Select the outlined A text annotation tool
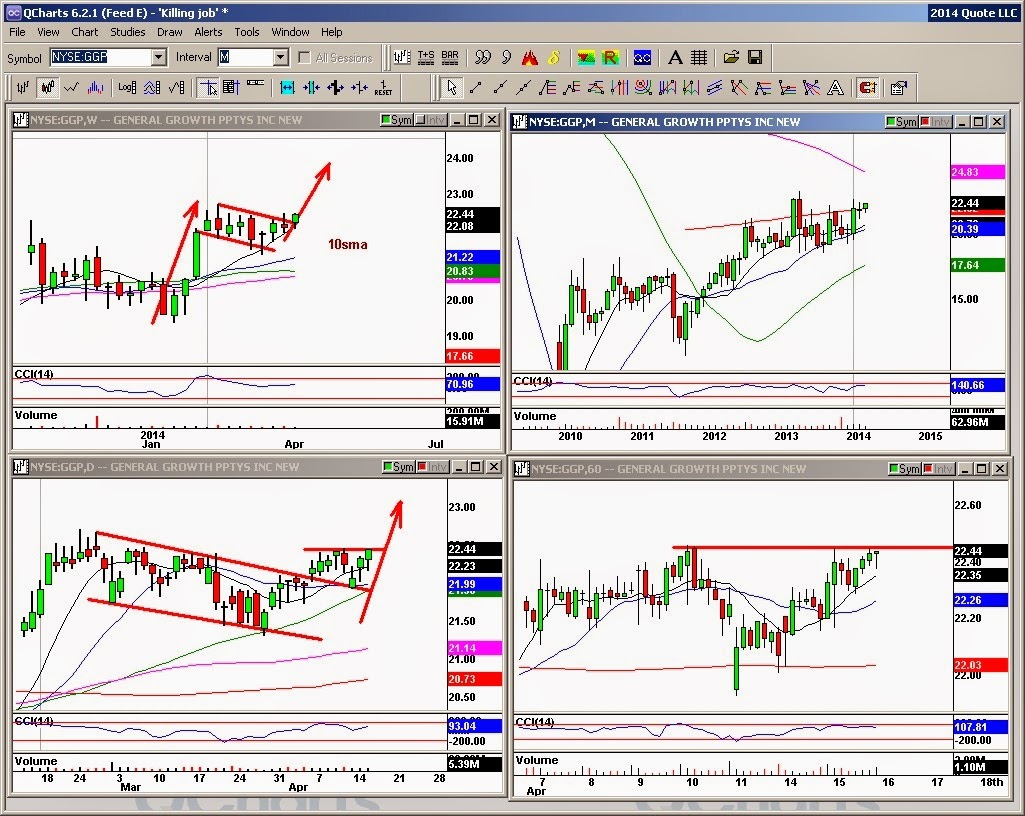Viewport: 1025px width, 816px height. pos(835,88)
